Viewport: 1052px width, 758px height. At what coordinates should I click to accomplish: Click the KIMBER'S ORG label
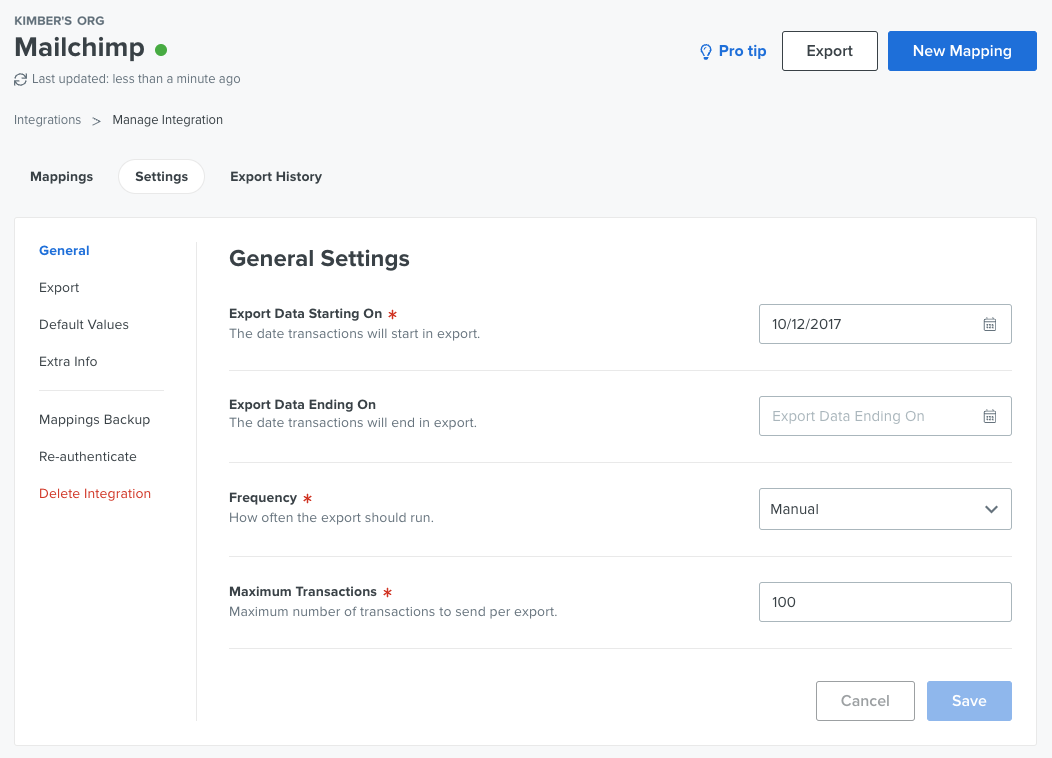point(59,21)
